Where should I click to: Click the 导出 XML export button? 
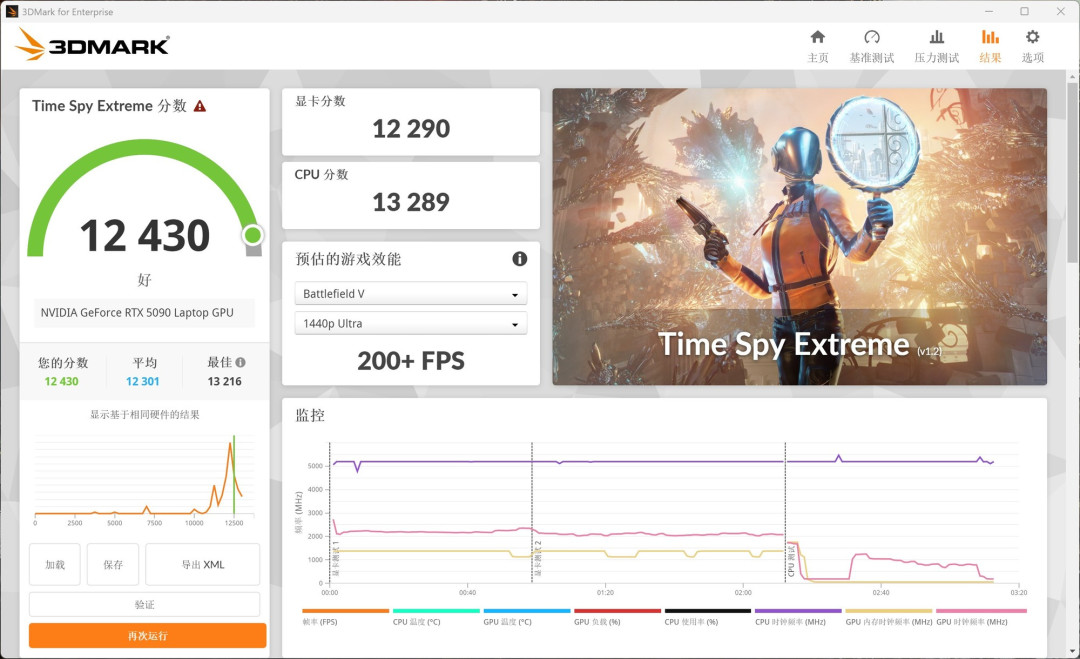(202, 564)
